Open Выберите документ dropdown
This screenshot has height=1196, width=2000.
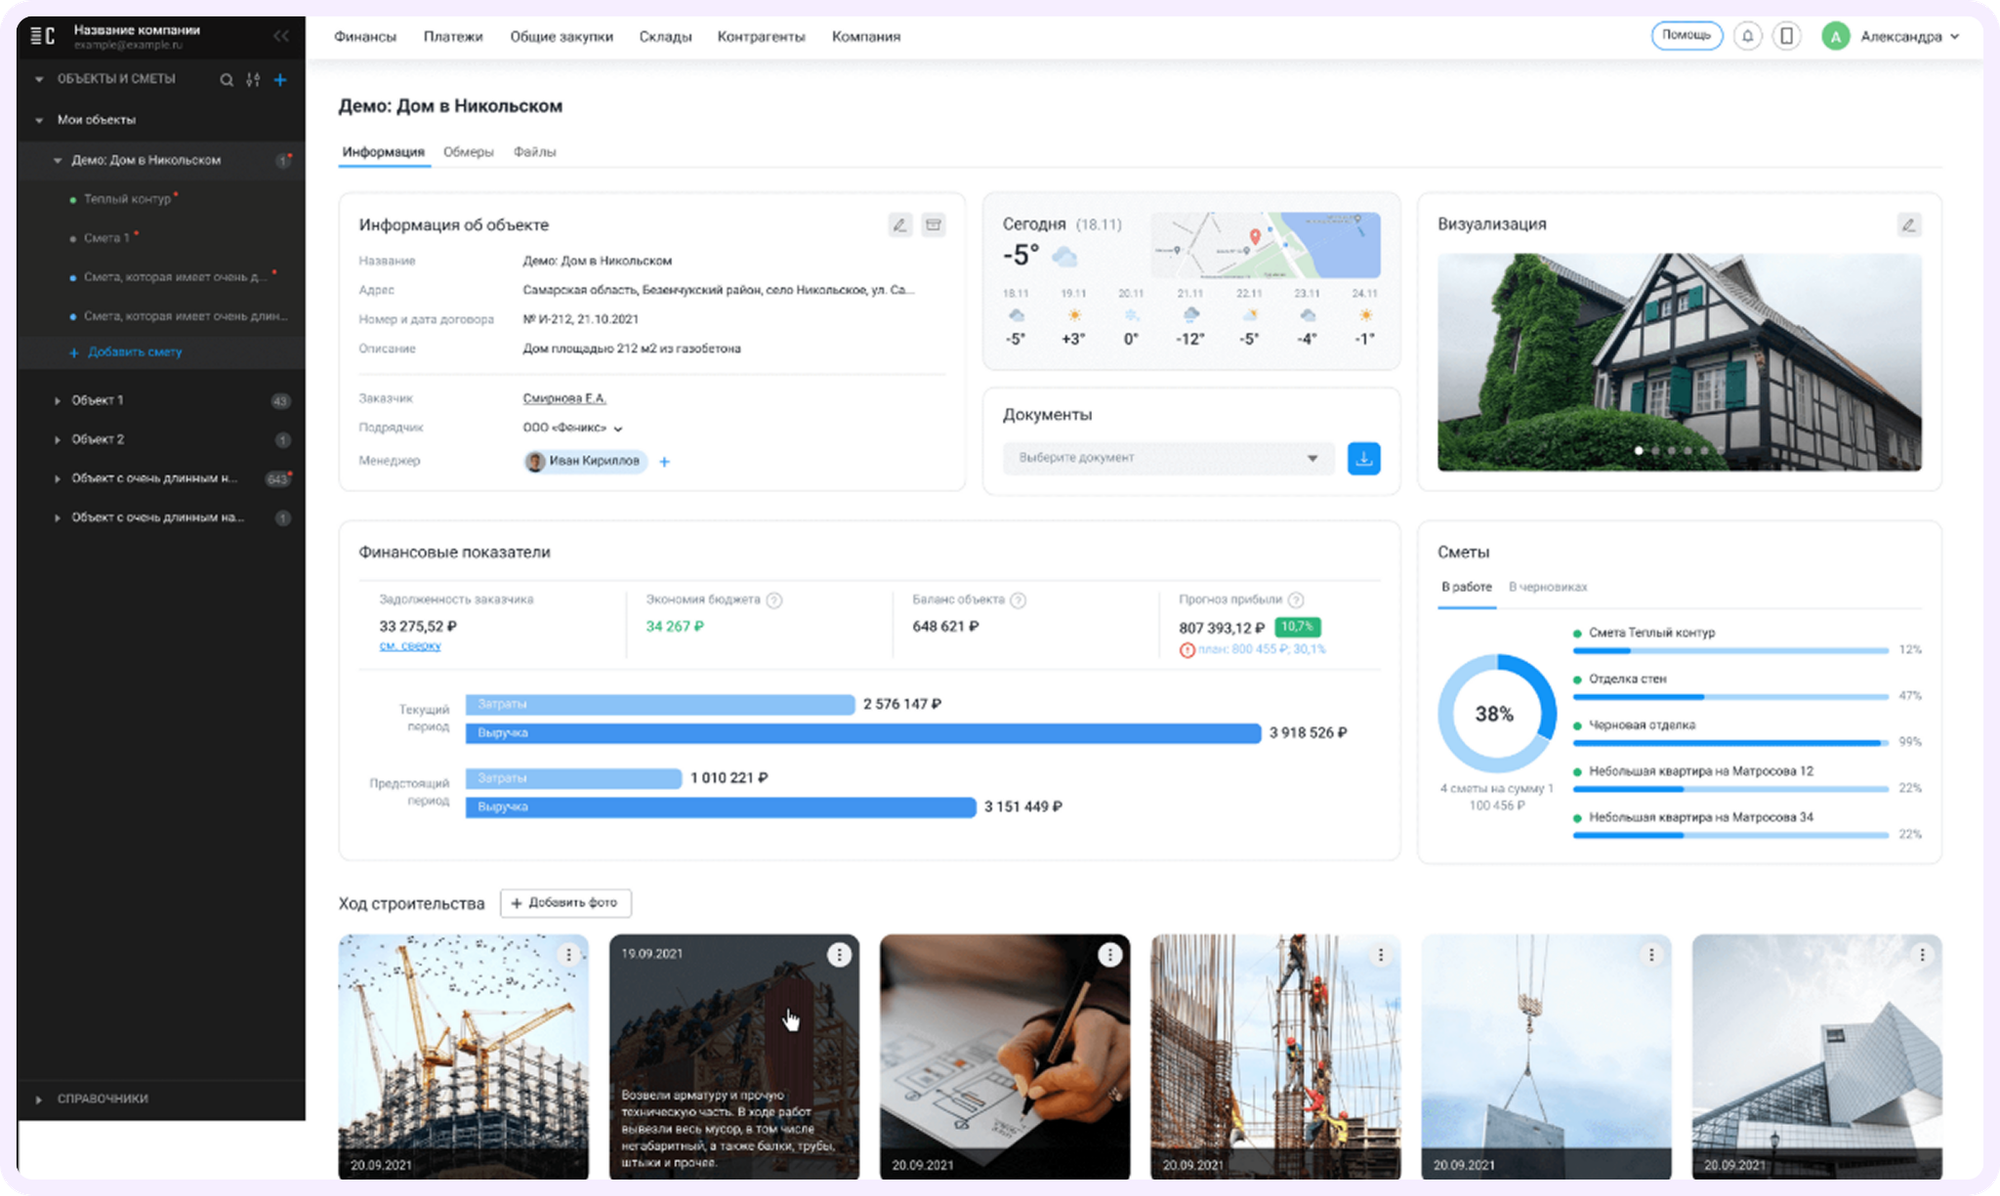pos(1169,458)
